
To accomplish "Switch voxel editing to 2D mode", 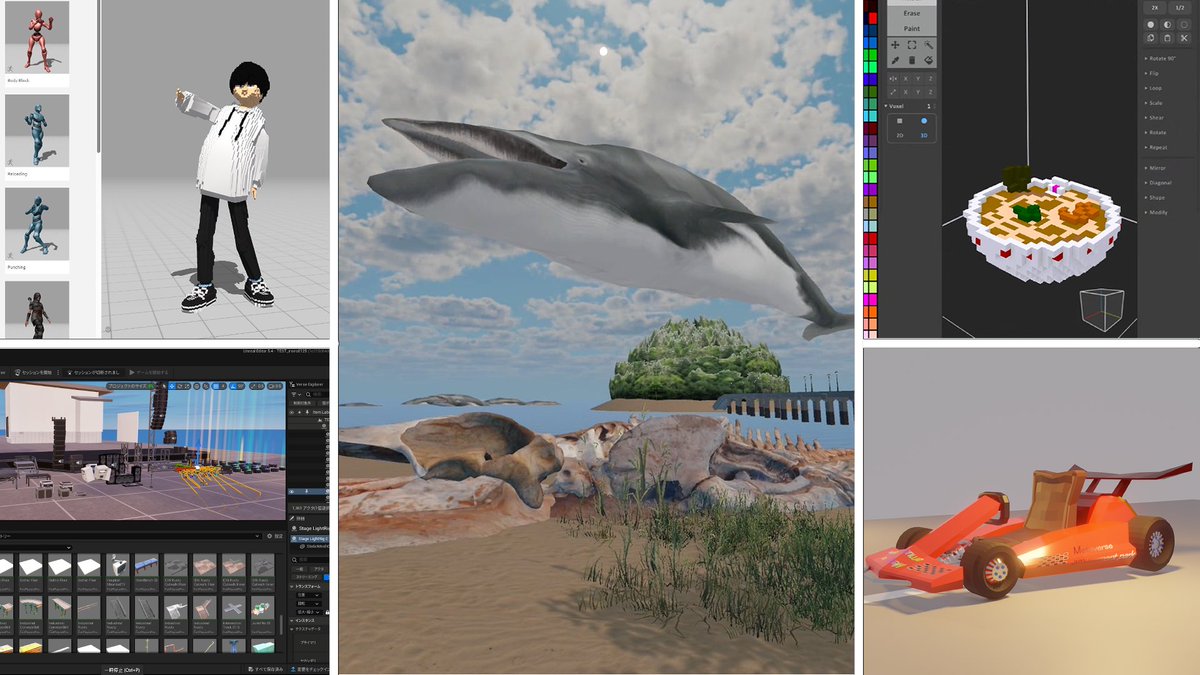I will click(898, 120).
